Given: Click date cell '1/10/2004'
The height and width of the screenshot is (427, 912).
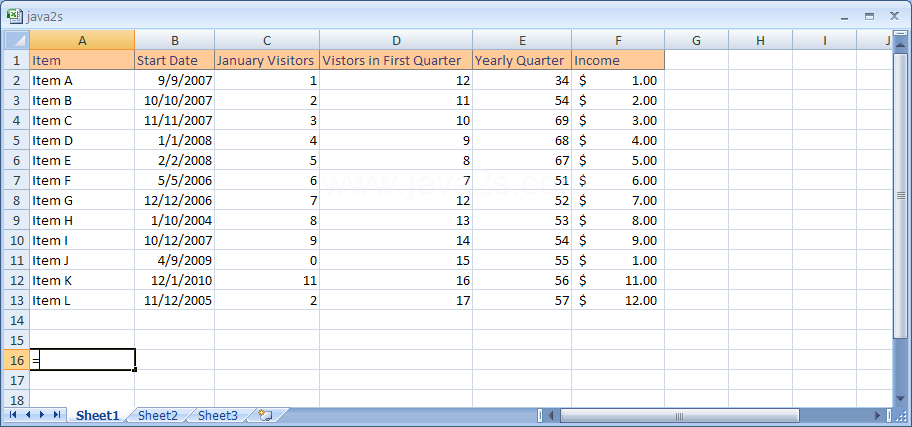Looking at the screenshot, I should tap(174, 220).
